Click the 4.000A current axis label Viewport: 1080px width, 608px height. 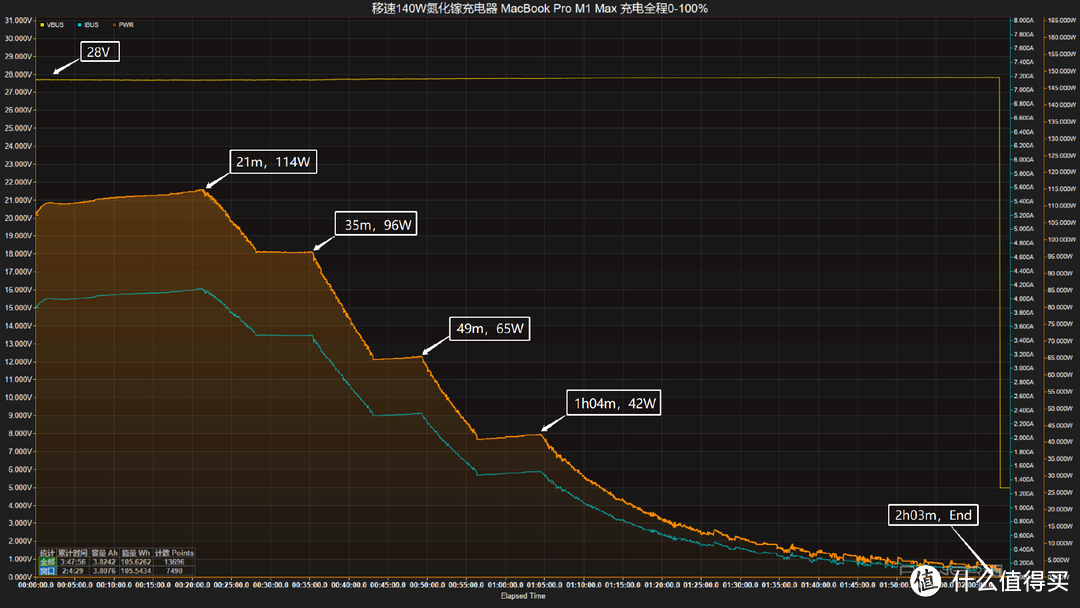click(x=1024, y=299)
